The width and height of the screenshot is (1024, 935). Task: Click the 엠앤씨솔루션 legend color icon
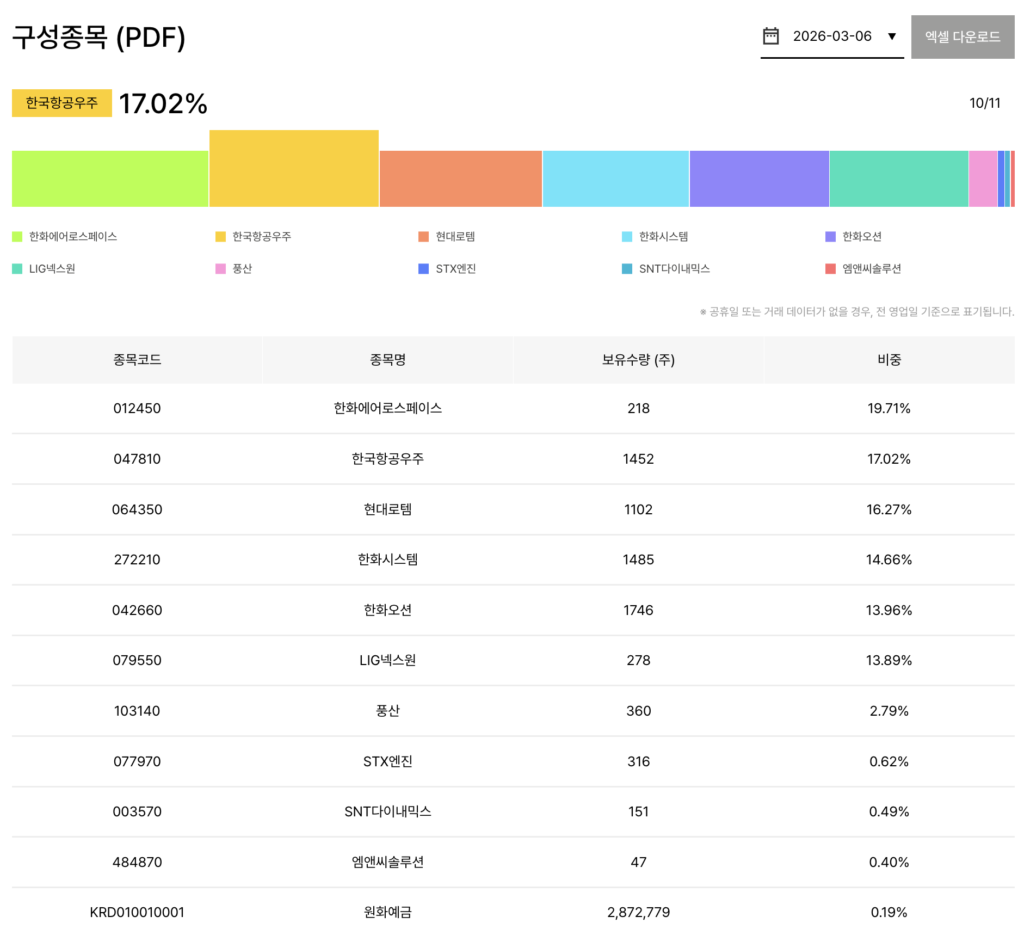click(x=830, y=269)
